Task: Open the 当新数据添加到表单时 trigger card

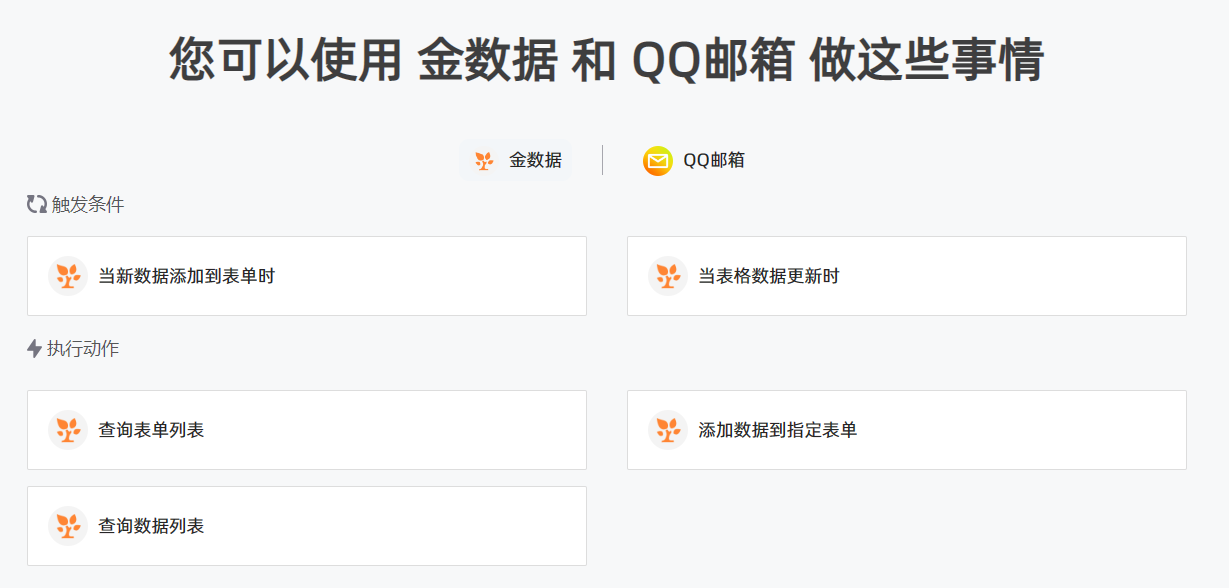Action: point(307,276)
